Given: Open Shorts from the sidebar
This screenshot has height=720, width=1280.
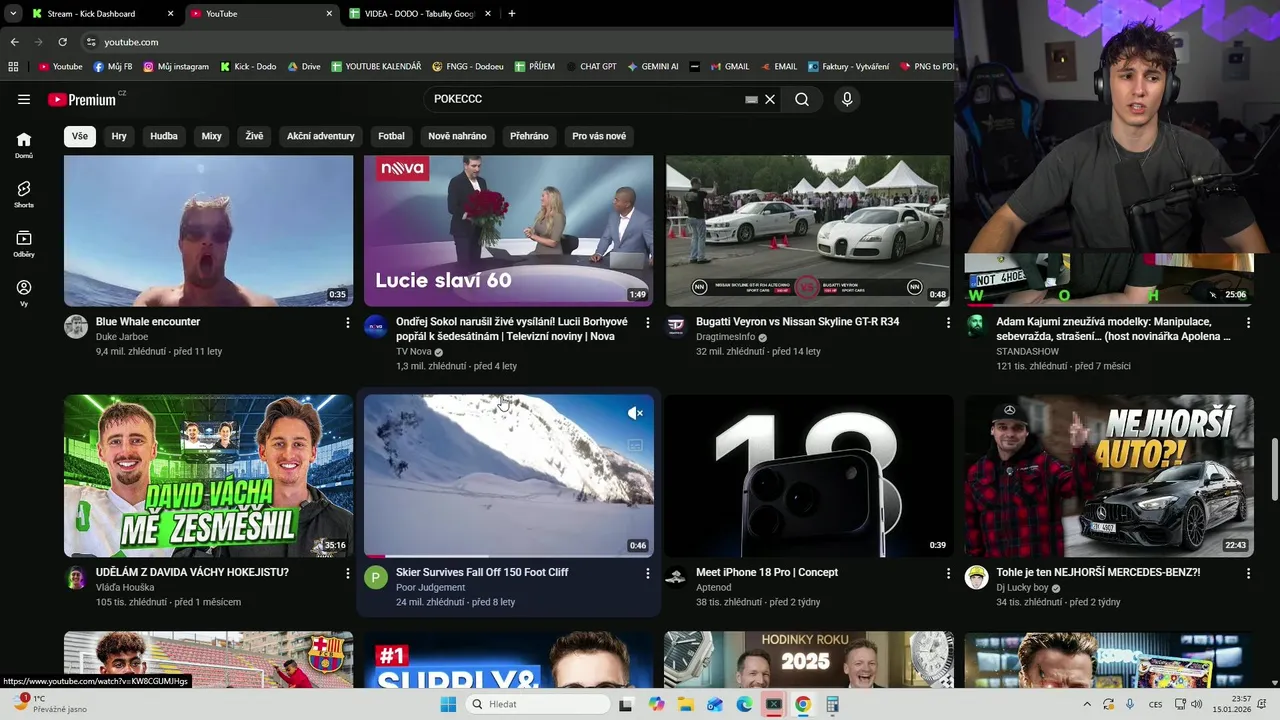Looking at the screenshot, I should 24,194.
